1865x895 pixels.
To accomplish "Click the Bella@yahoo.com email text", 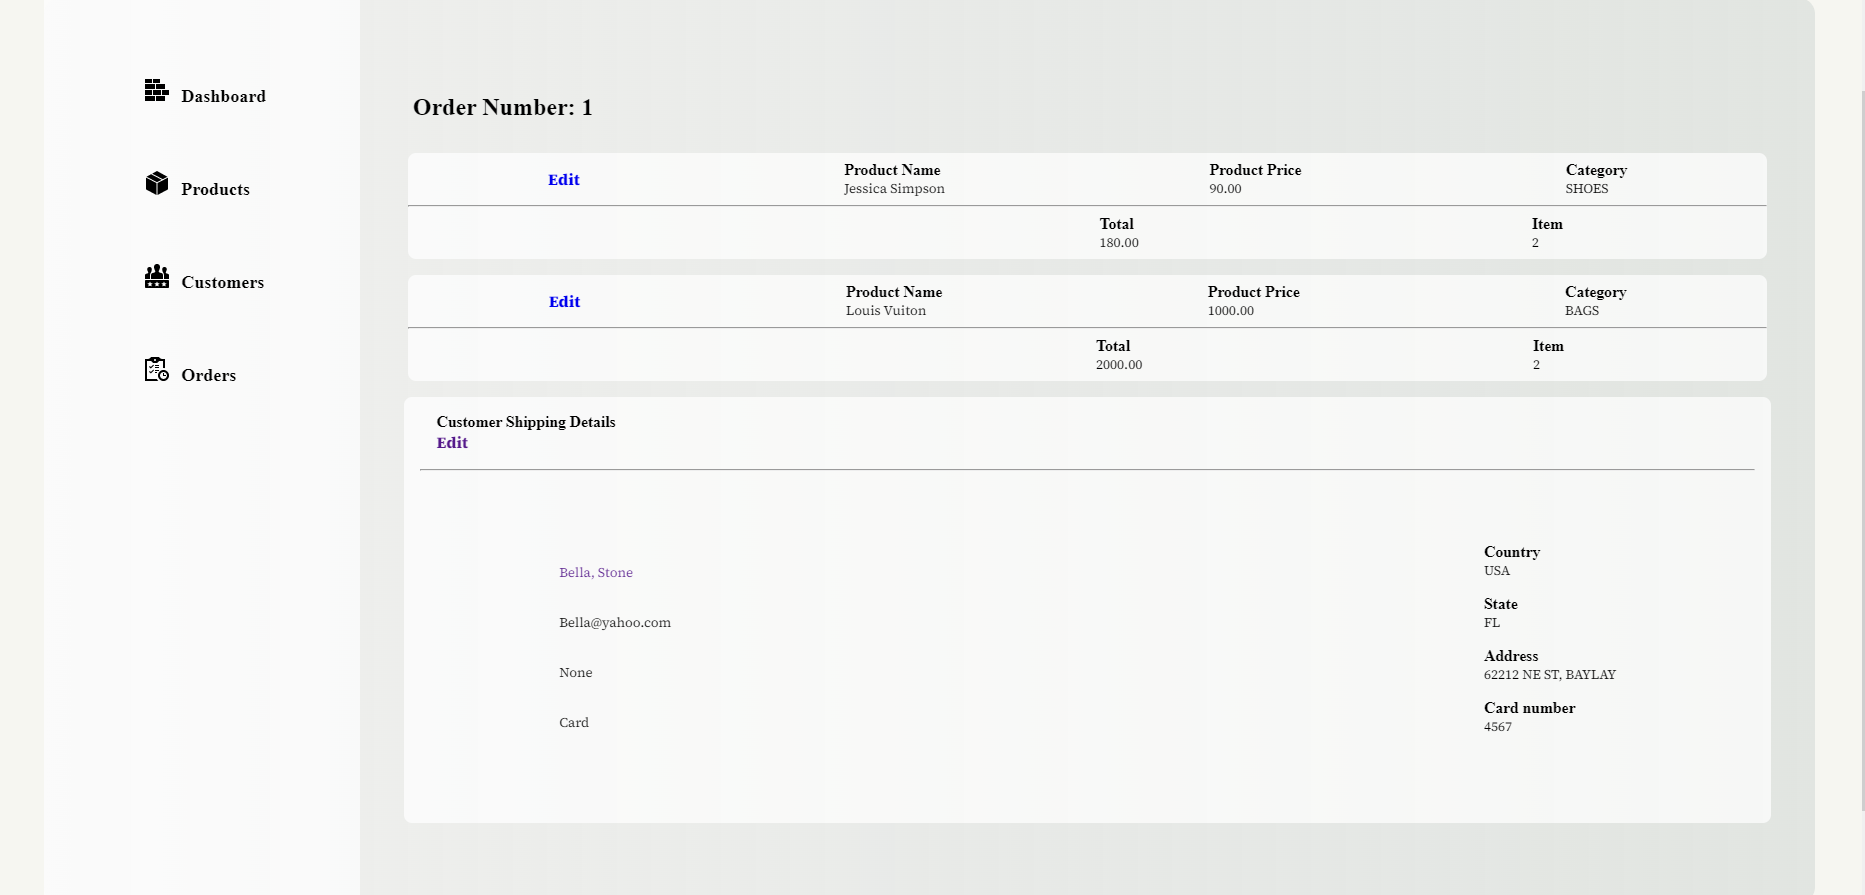I will pos(615,623).
